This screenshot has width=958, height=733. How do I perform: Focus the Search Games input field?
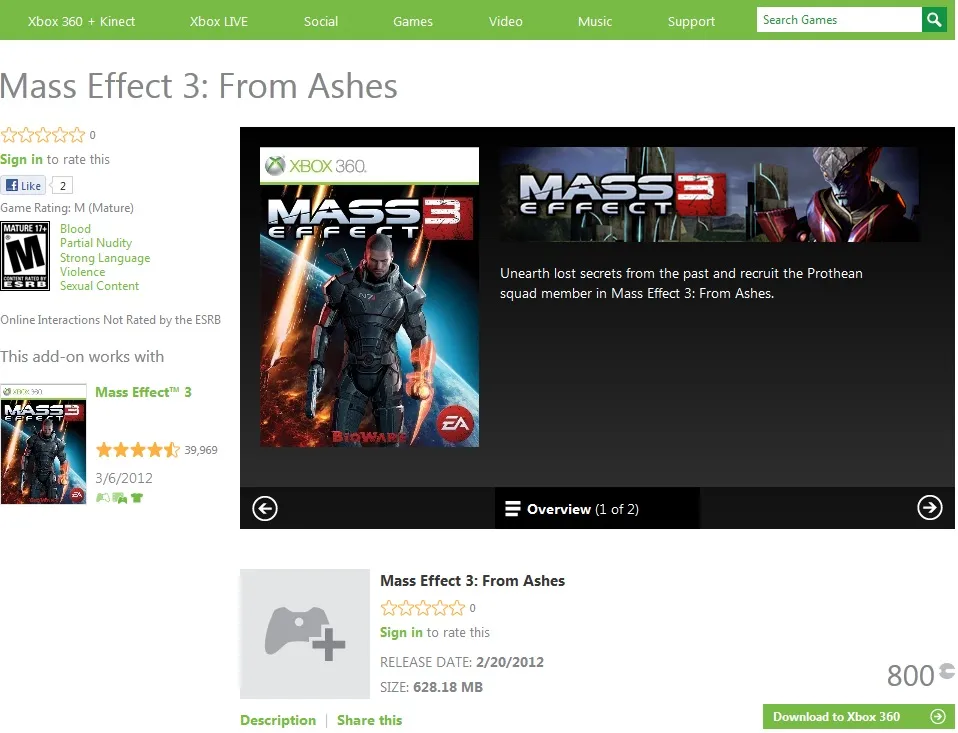click(x=838, y=20)
